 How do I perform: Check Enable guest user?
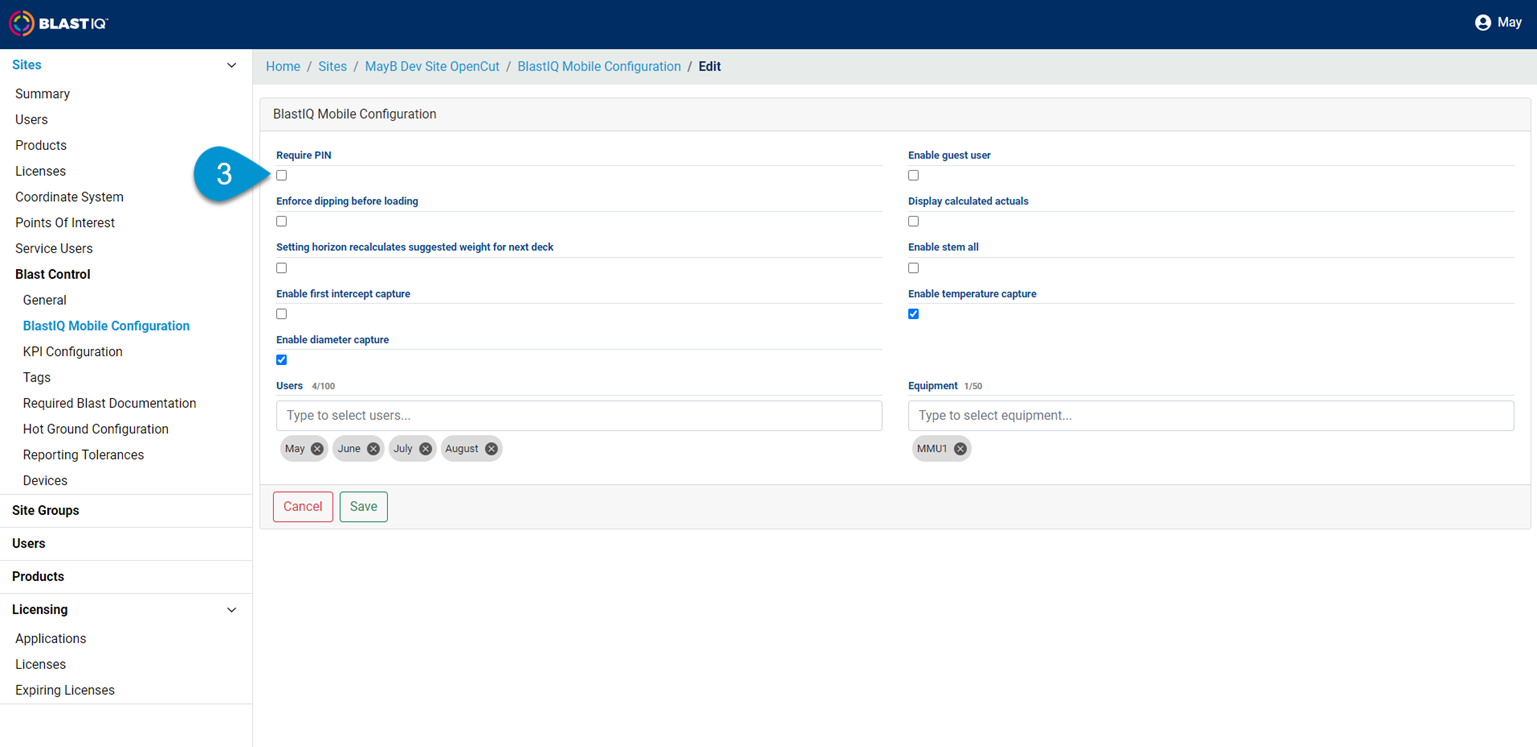coord(913,175)
